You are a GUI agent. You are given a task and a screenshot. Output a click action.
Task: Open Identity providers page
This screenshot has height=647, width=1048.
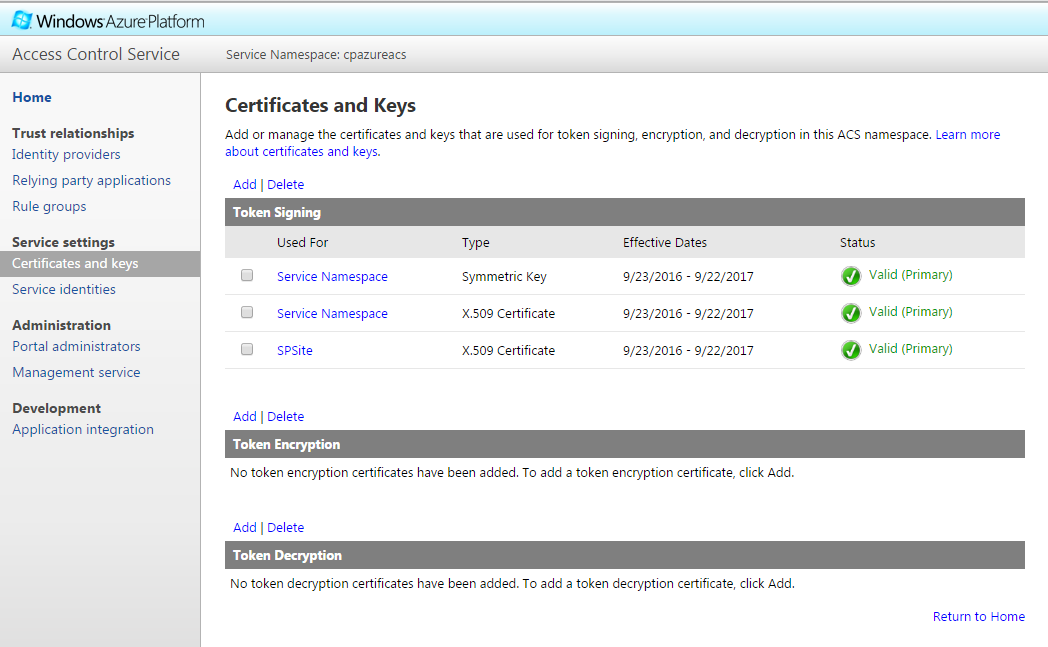click(66, 154)
